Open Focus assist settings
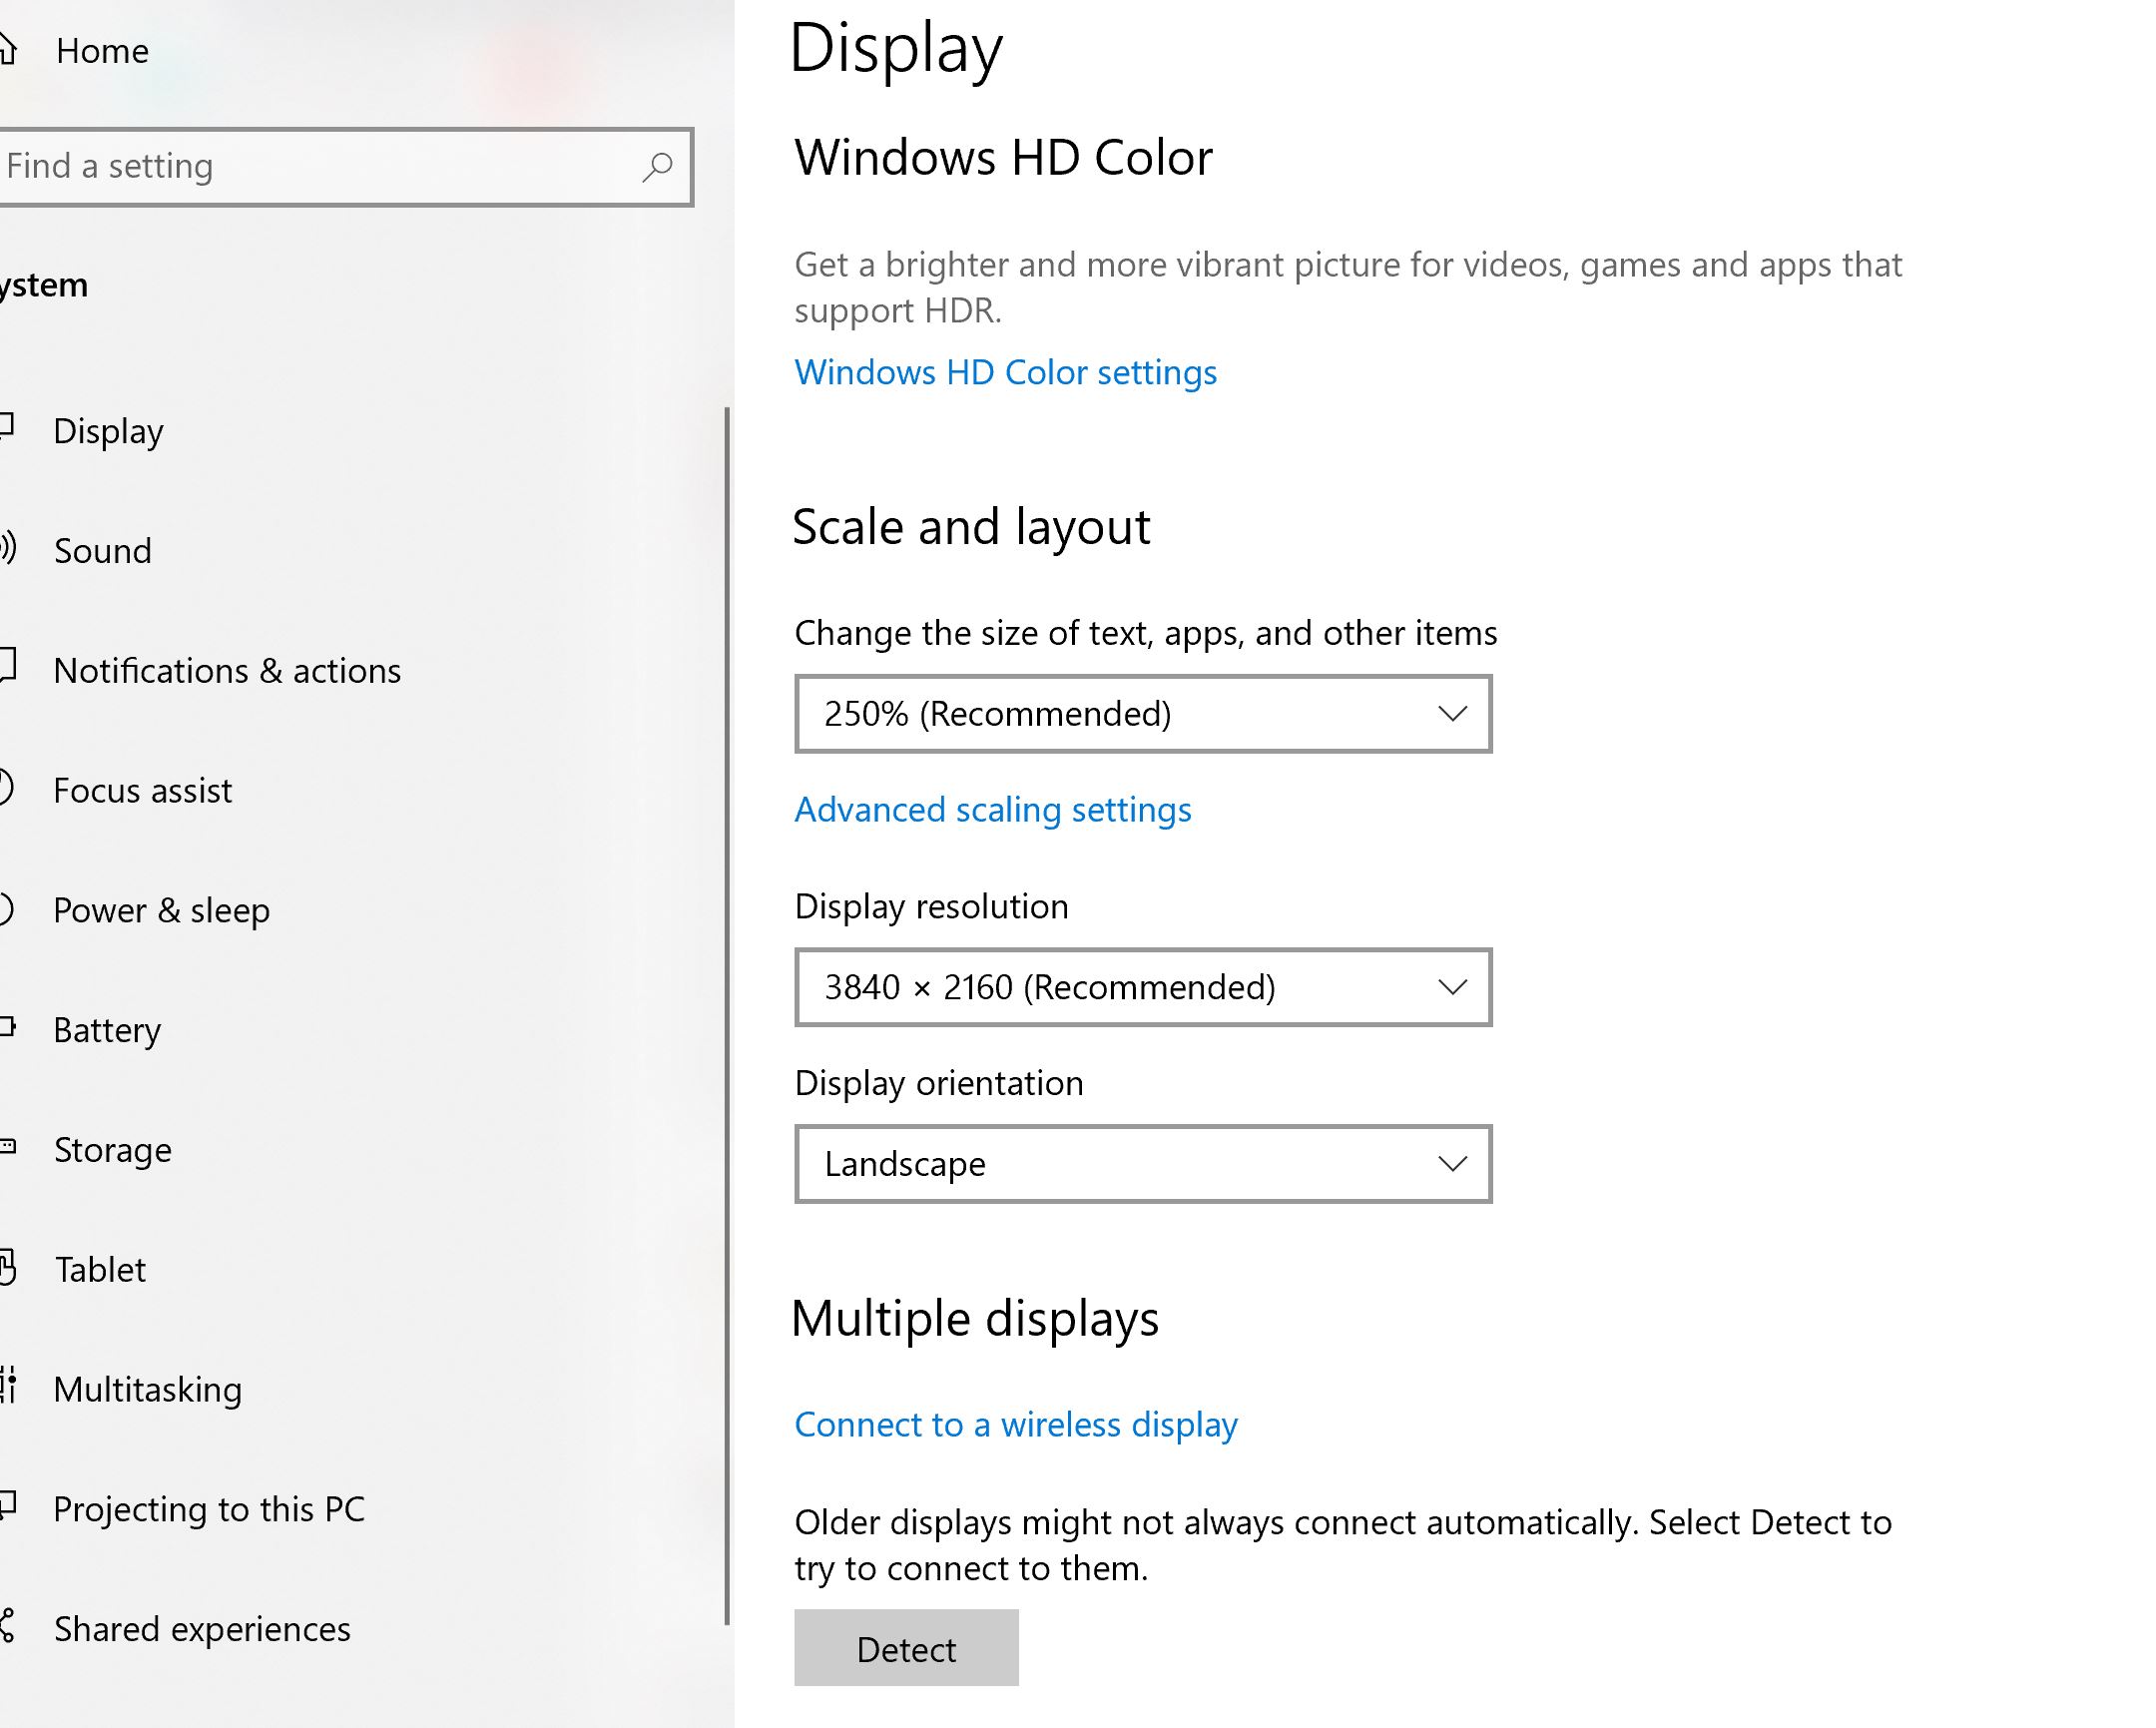 pos(142,791)
